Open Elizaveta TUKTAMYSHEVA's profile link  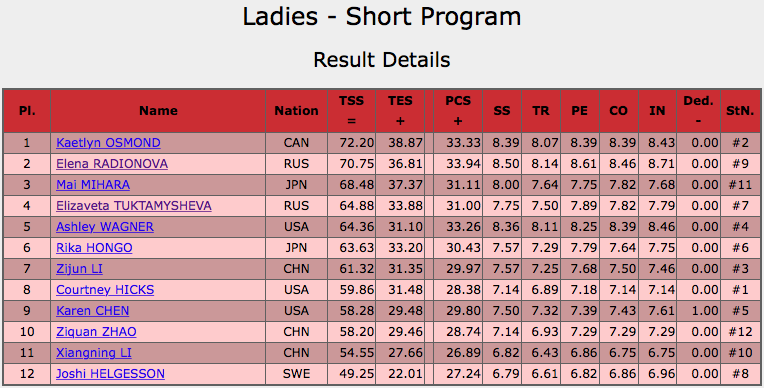coord(134,206)
